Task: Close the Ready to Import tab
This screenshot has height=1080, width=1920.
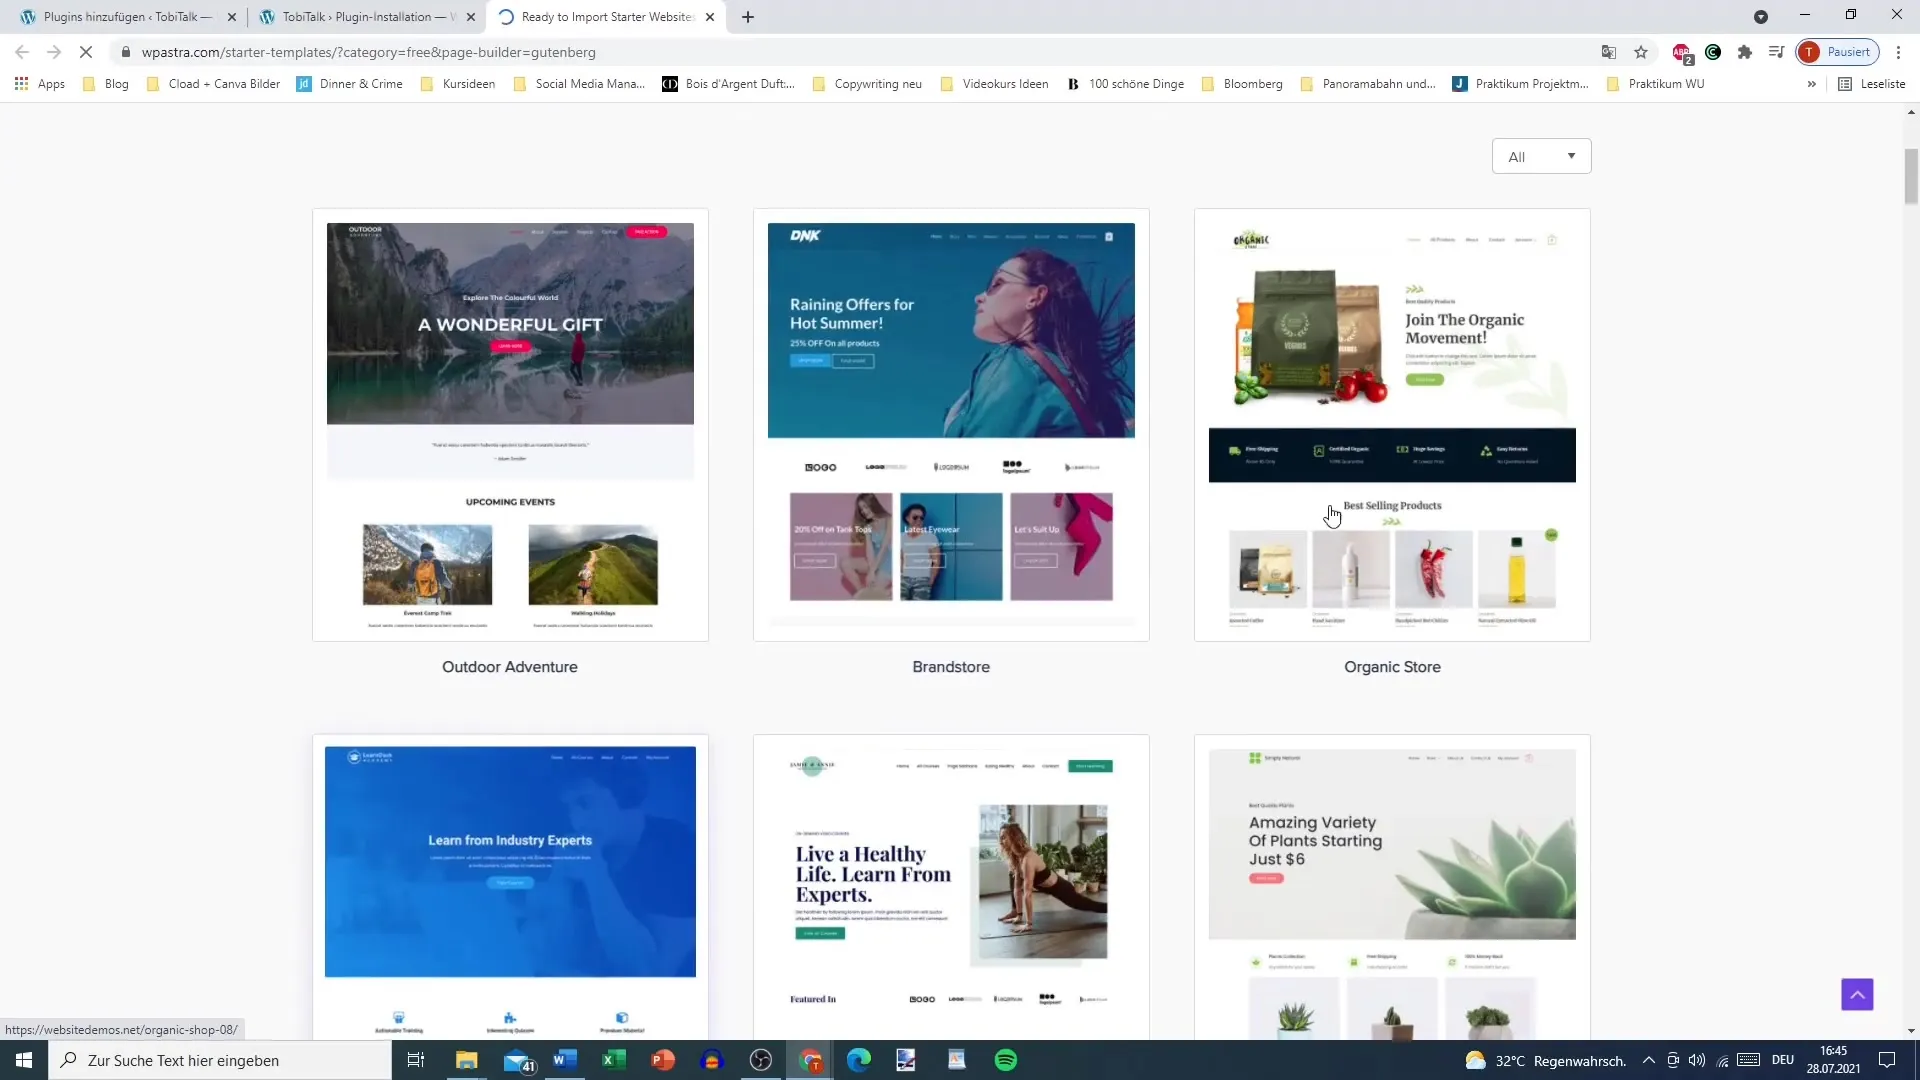Action: tap(710, 17)
